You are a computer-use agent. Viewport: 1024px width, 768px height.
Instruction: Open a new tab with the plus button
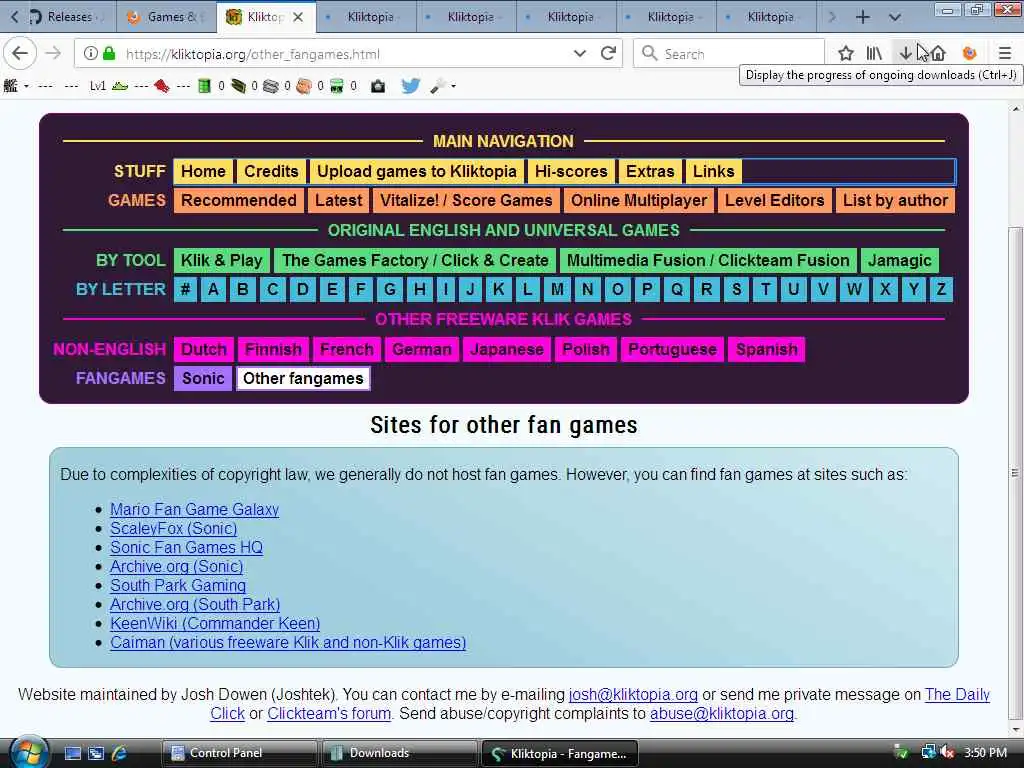(863, 17)
